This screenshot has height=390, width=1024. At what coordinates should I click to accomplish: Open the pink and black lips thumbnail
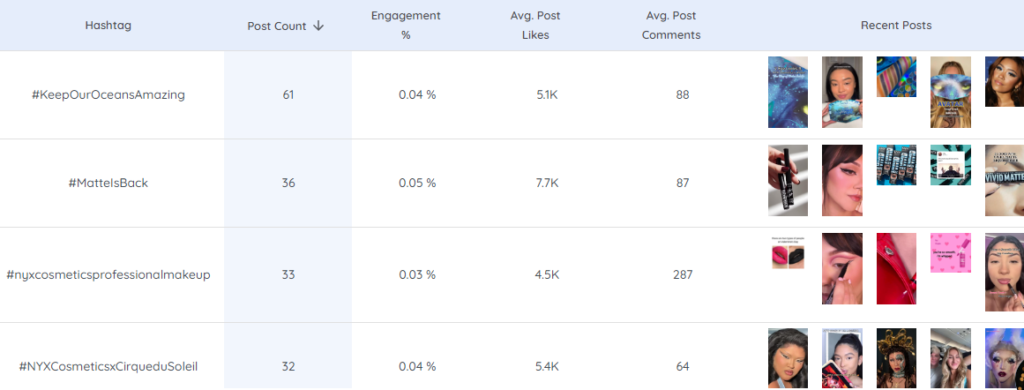point(788,253)
